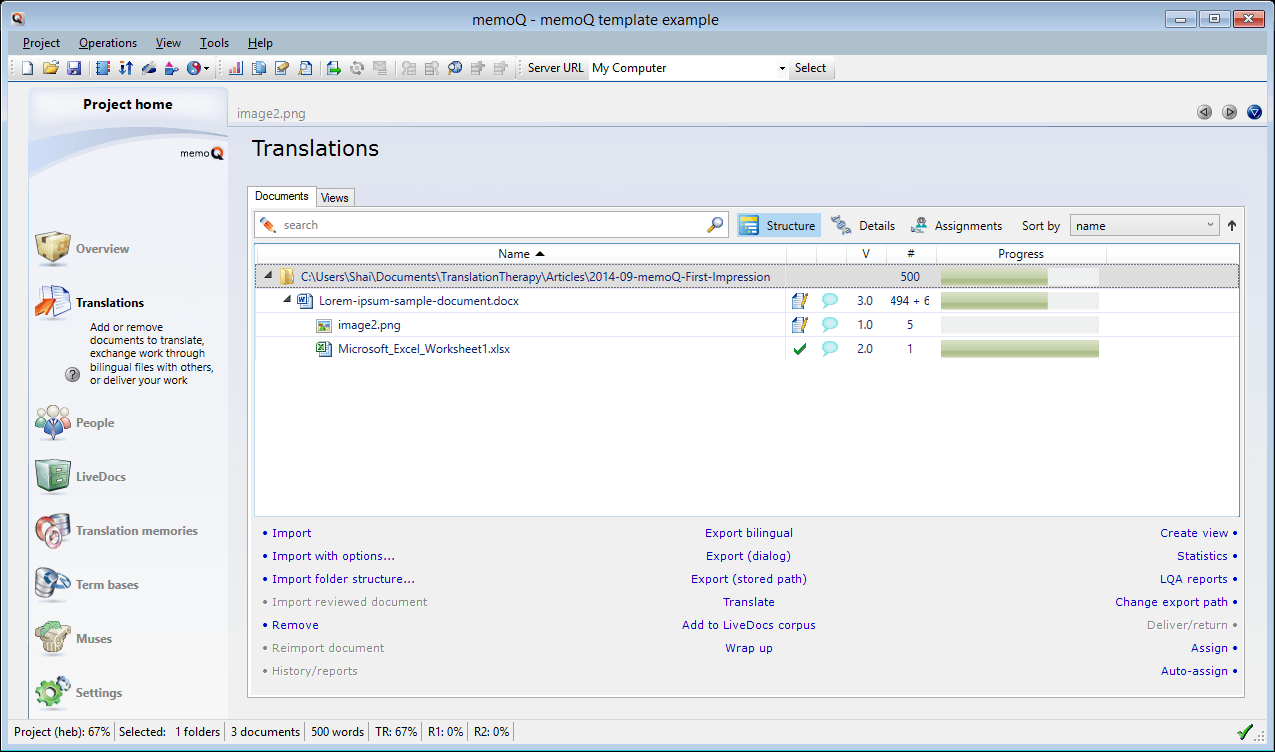The image size is (1275, 752).
Task: Click the up-down arrows toolbar icon
Action: pyautogui.click(x=126, y=68)
